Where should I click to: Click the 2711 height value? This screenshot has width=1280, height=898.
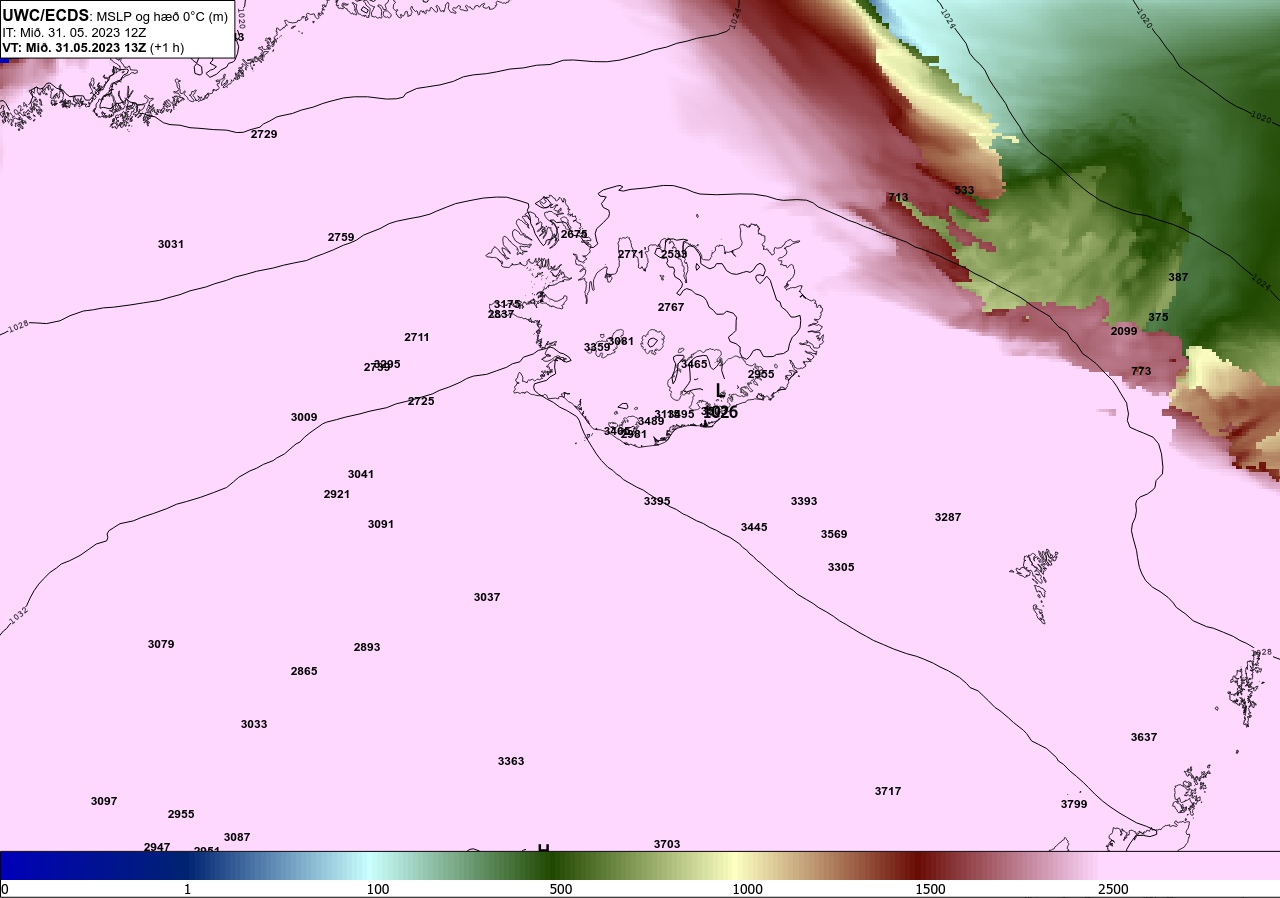pyautogui.click(x=417, y=337)
